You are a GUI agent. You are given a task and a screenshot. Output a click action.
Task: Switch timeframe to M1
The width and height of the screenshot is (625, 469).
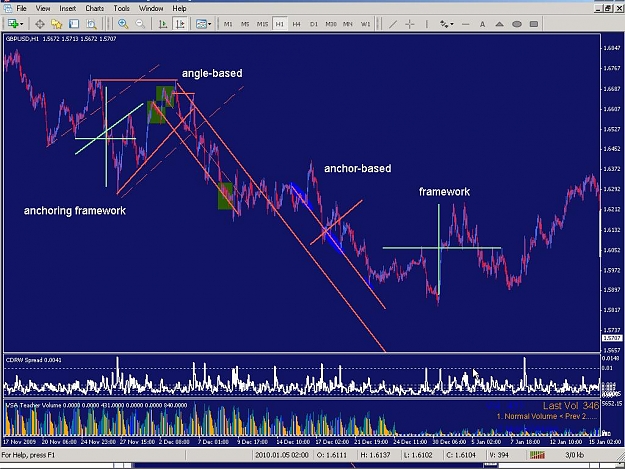coord(228,24)
